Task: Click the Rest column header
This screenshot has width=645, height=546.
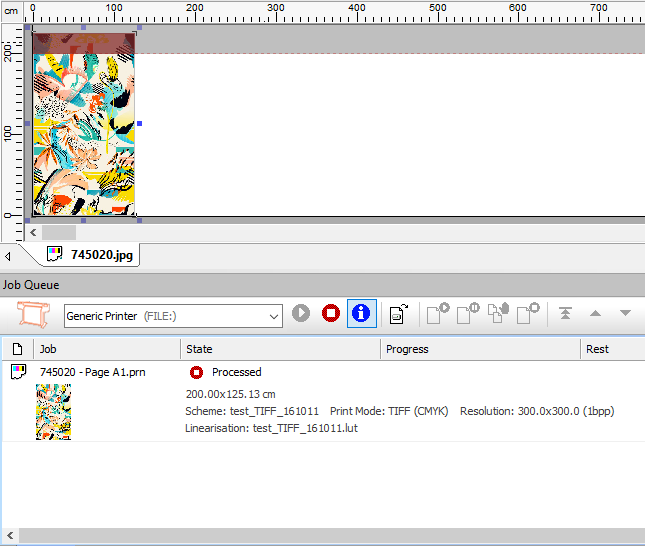Action: [x=613, y=349]
